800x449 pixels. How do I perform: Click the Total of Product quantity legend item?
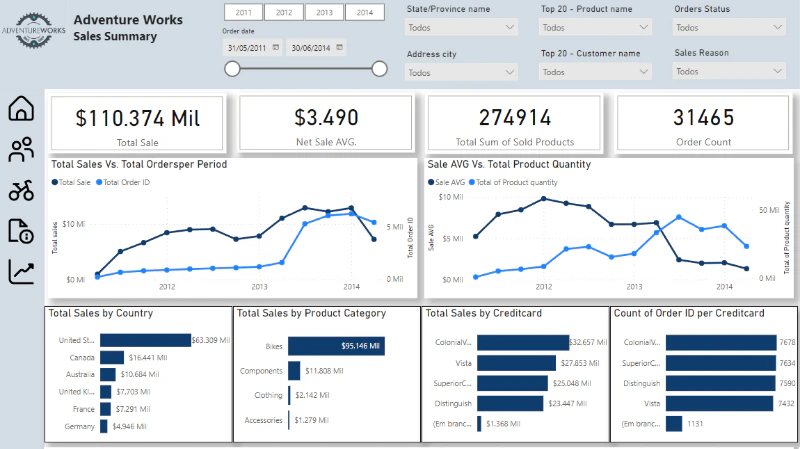513,182
